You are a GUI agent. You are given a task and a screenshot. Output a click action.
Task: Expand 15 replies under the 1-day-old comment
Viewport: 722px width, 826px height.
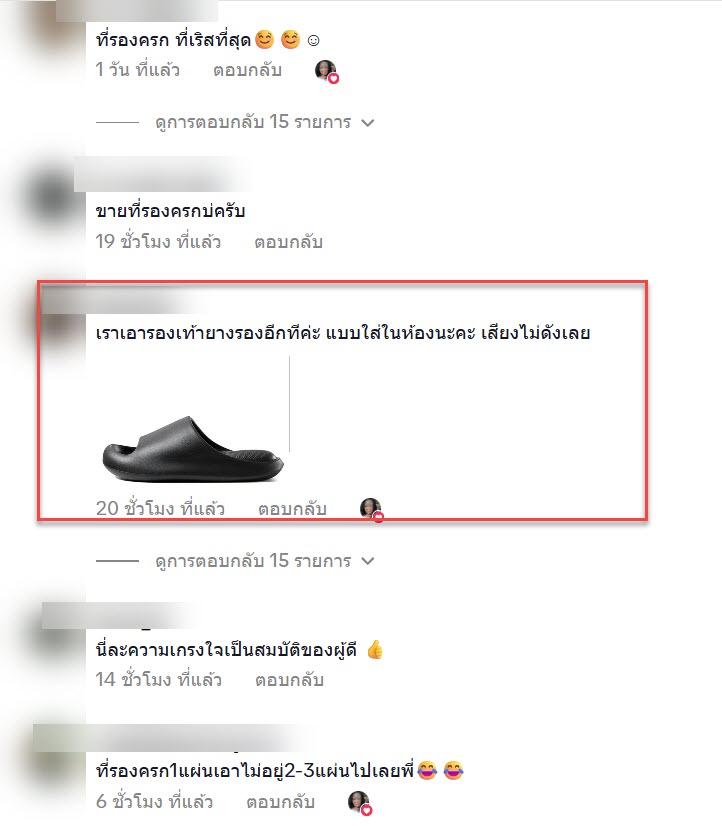(253, 122)
